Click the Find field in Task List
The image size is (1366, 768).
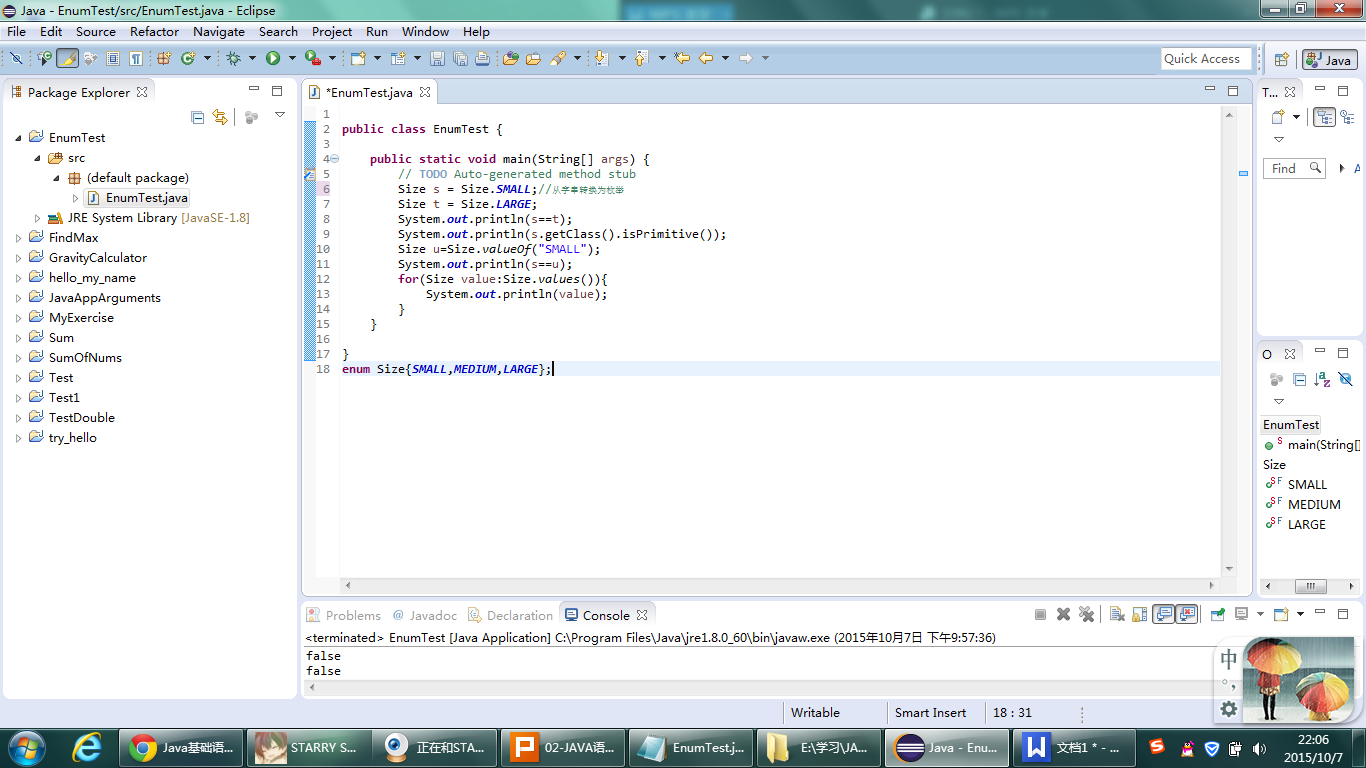1294,168
